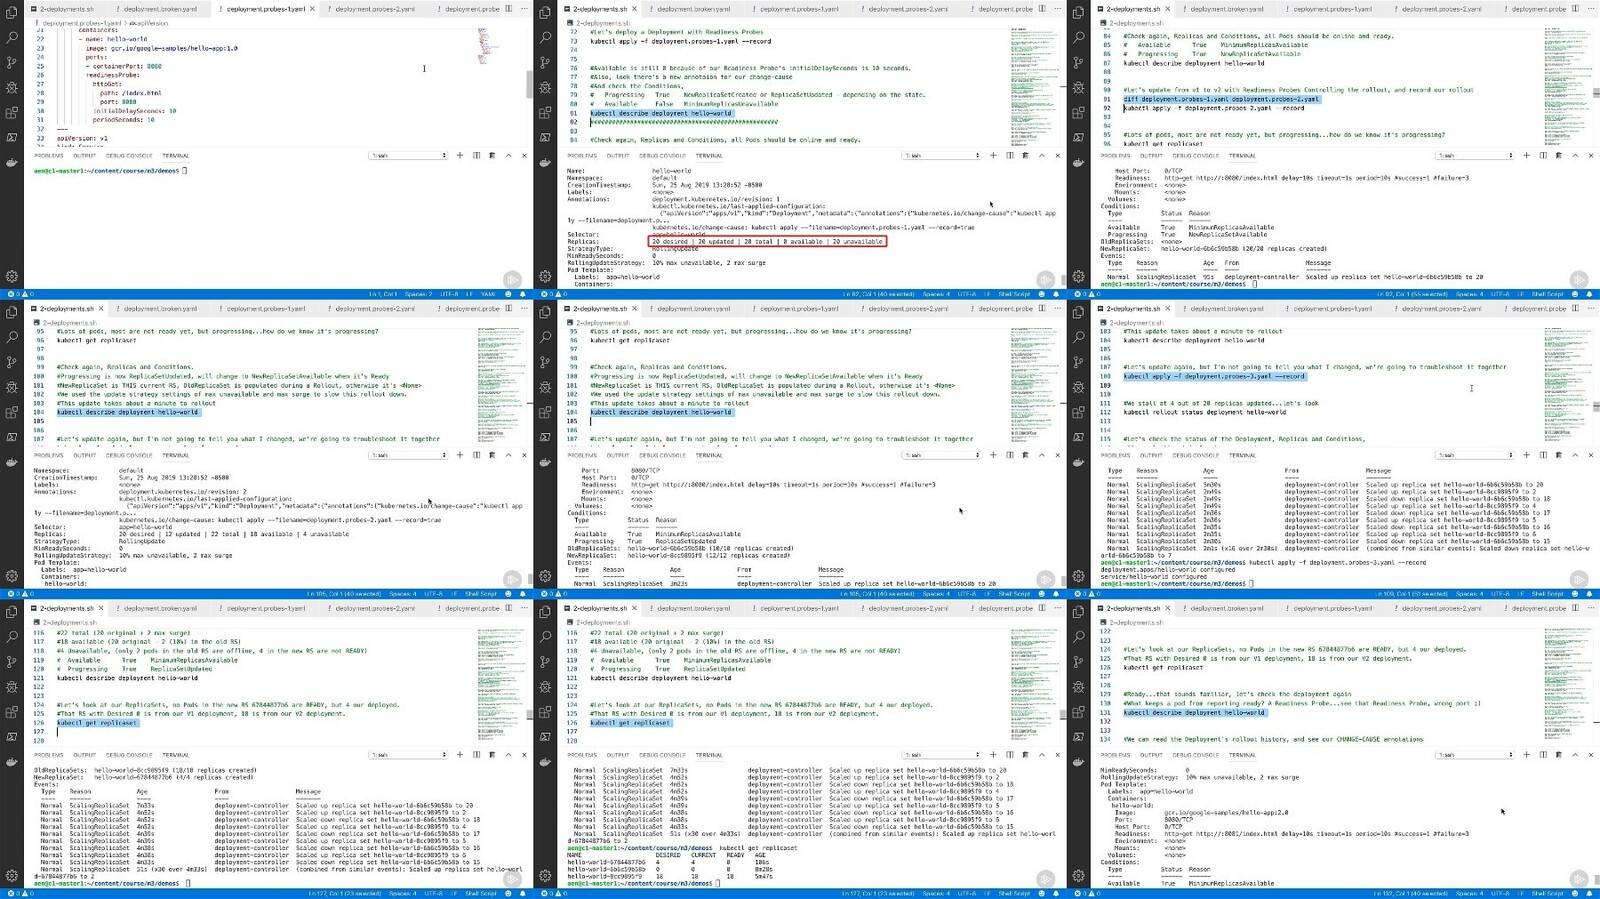Open Extensions in 4/4 replicas created frame
This screenshot has width=1600, height=899.
click(12, 712)
